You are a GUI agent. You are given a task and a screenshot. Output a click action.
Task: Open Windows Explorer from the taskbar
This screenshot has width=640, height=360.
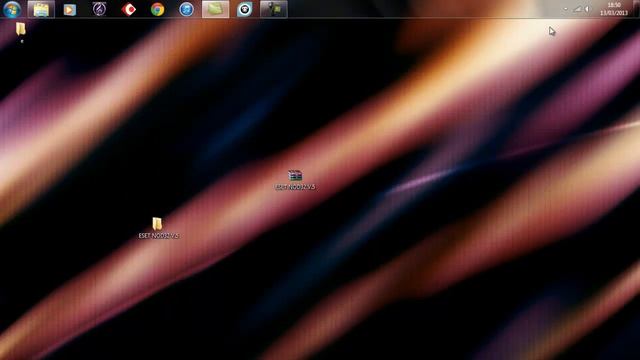[x=41, y=9]
